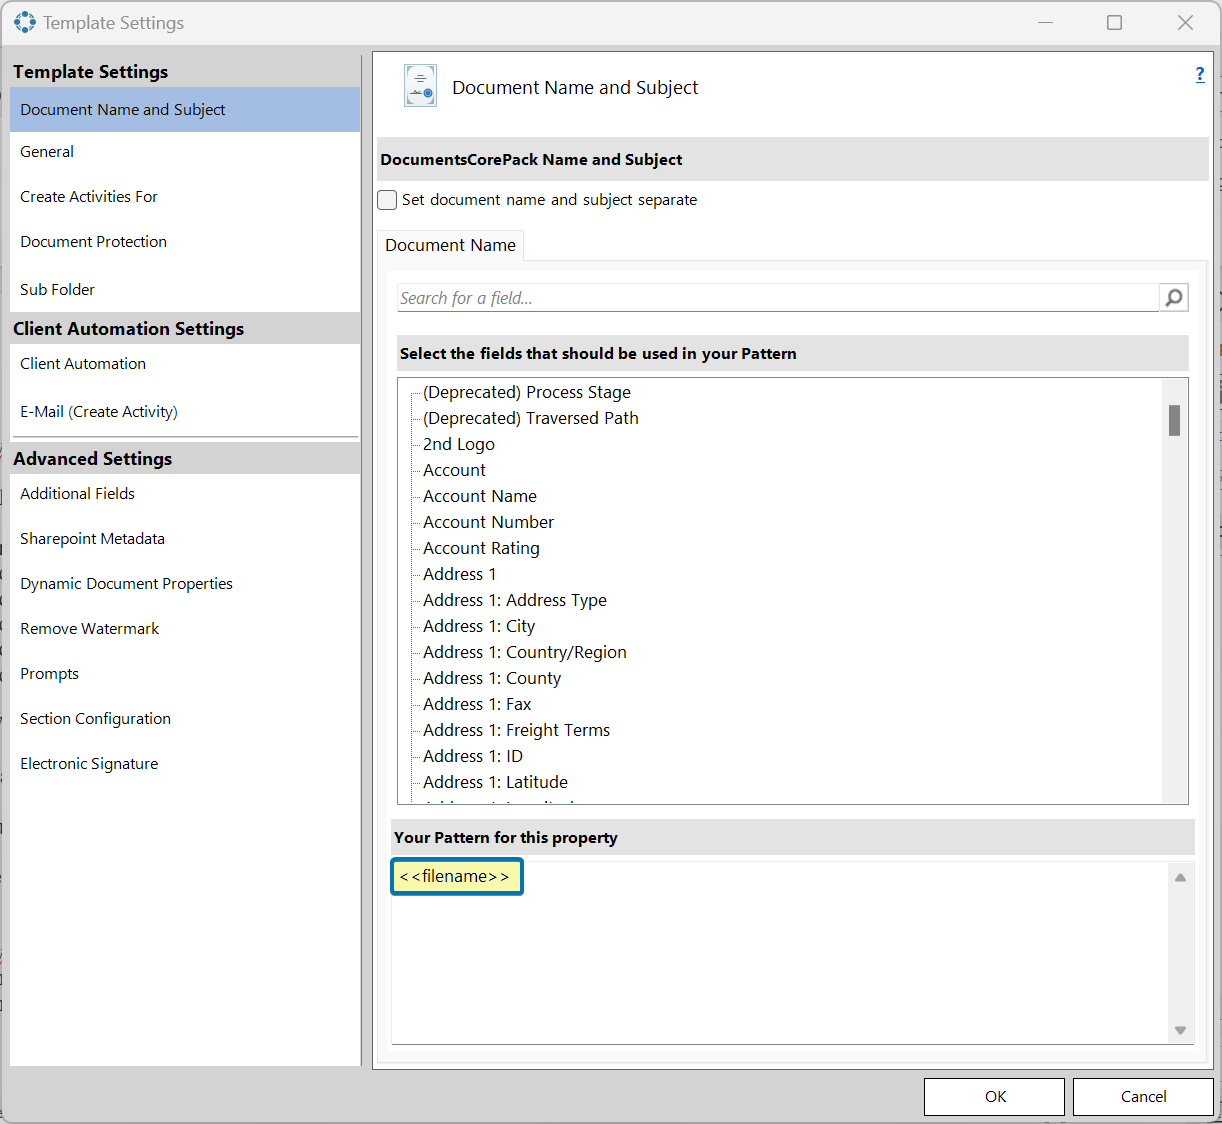The image size is (1222, 1124).
Task: Click the Document Name and Subject header icon
Action: [420, 86]
